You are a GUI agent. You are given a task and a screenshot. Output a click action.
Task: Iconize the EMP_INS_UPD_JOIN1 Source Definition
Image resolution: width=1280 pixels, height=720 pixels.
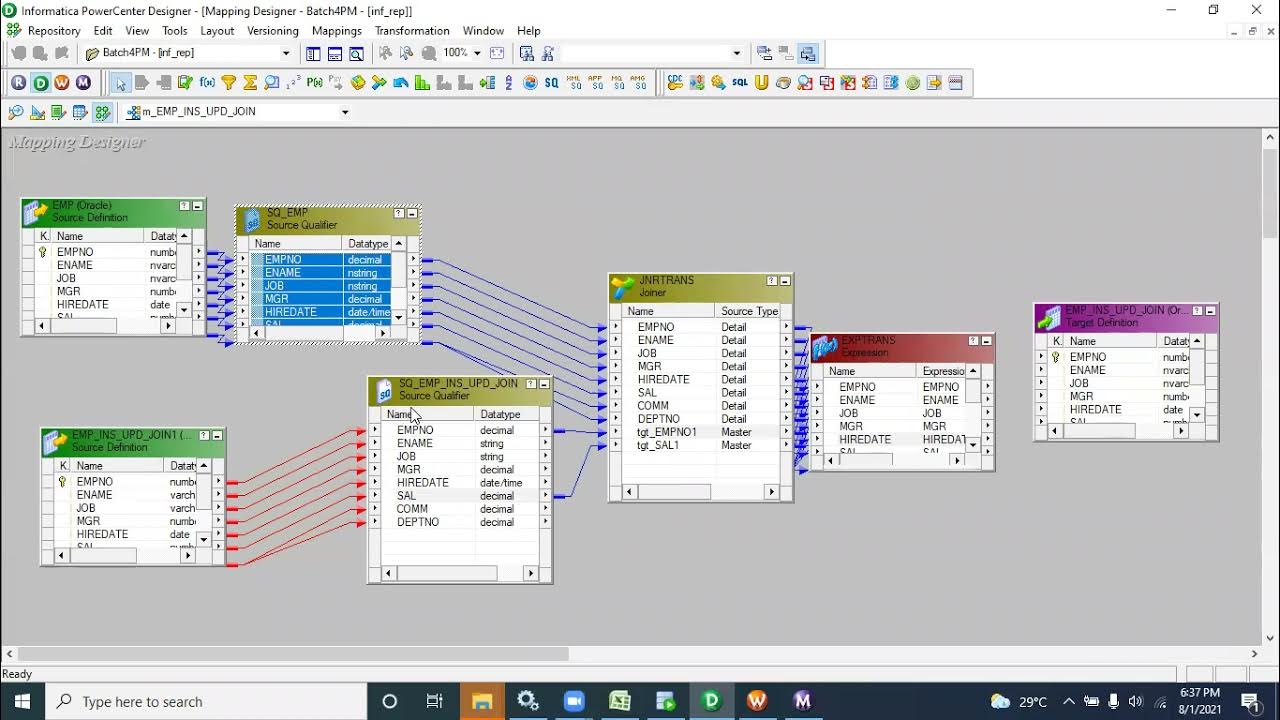point(217,435)
